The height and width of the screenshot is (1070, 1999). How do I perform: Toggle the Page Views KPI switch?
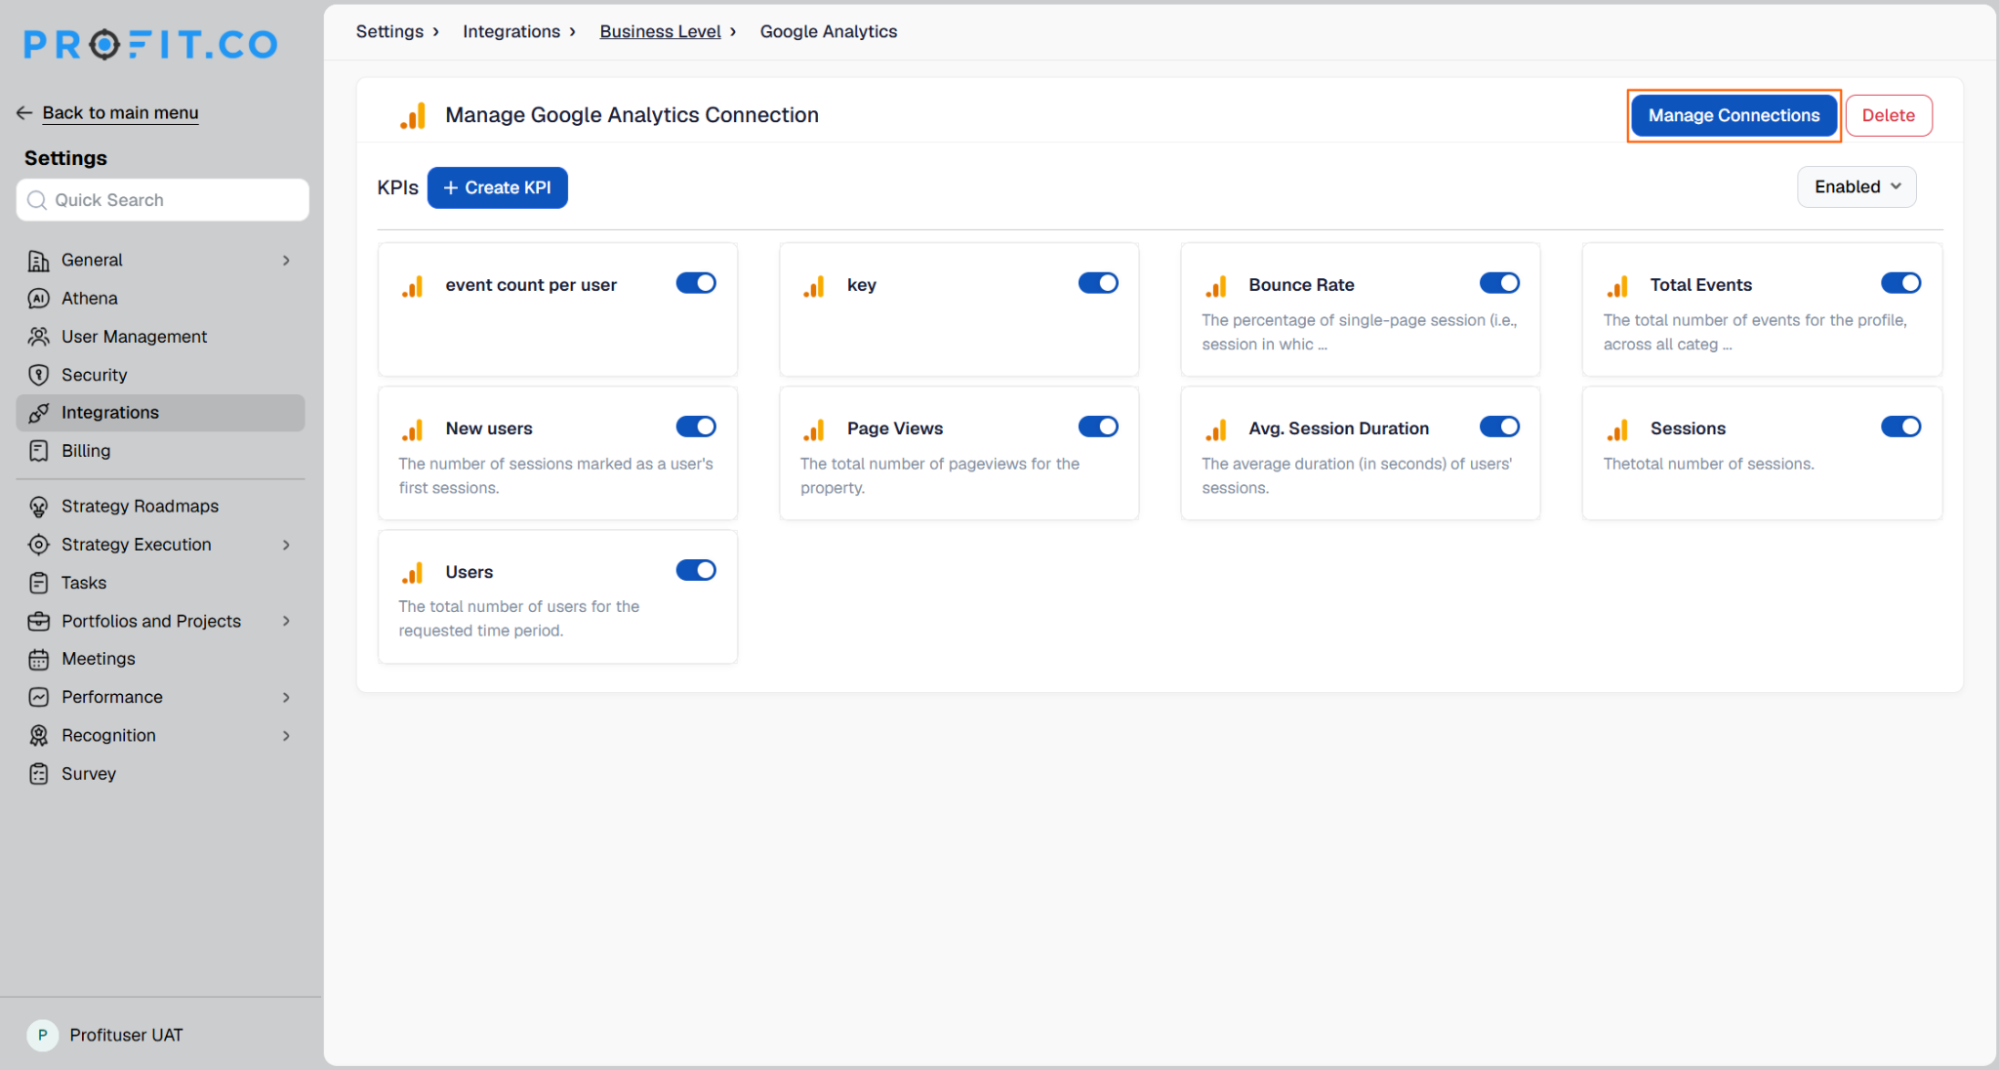[1098, 427]
